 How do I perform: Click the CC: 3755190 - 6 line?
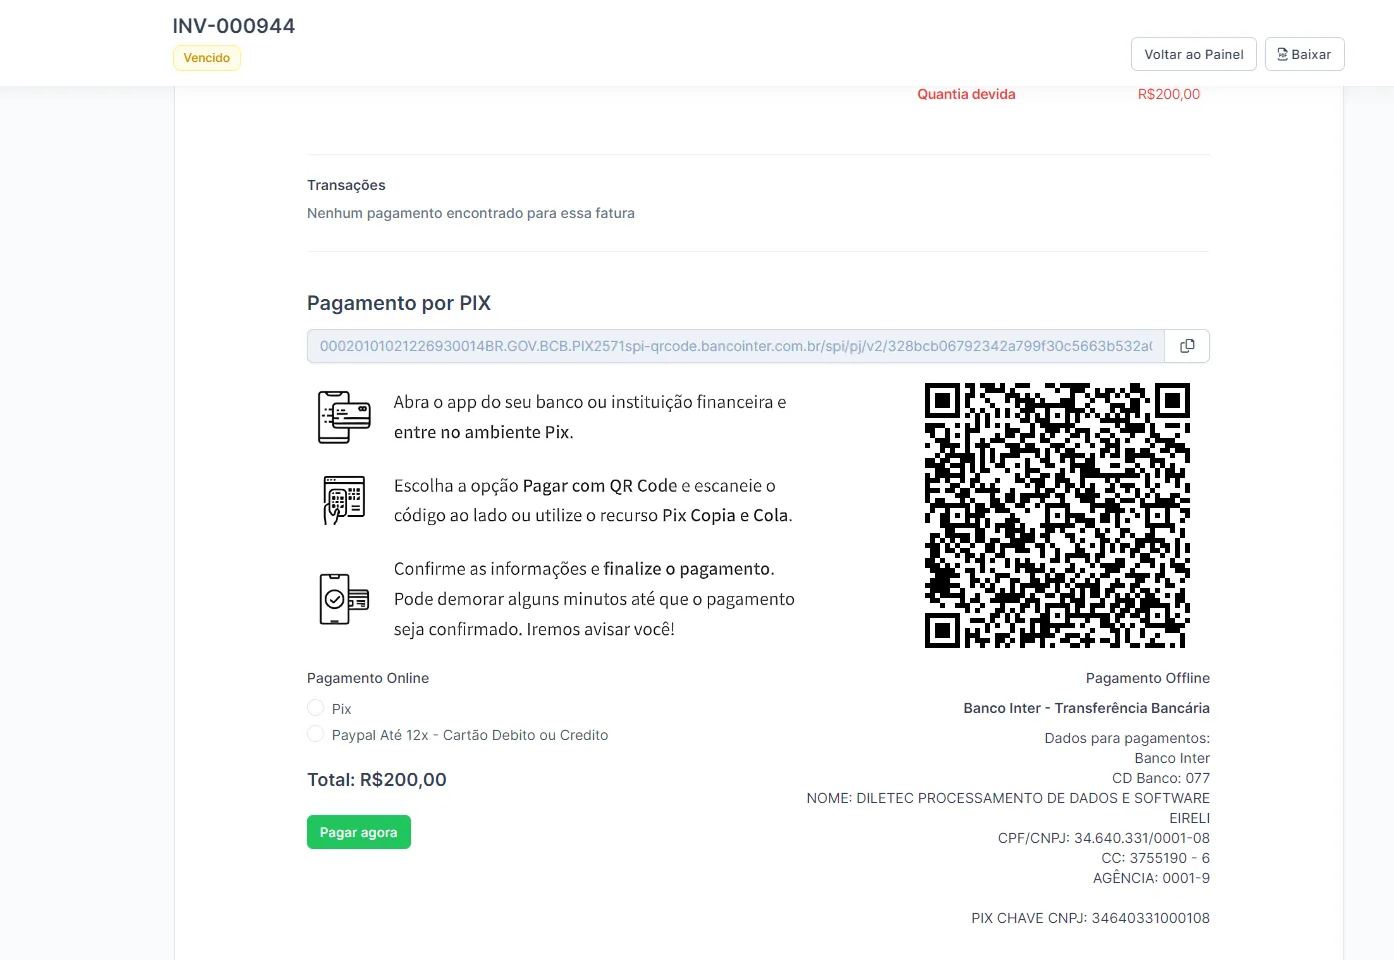[1156, 858]
